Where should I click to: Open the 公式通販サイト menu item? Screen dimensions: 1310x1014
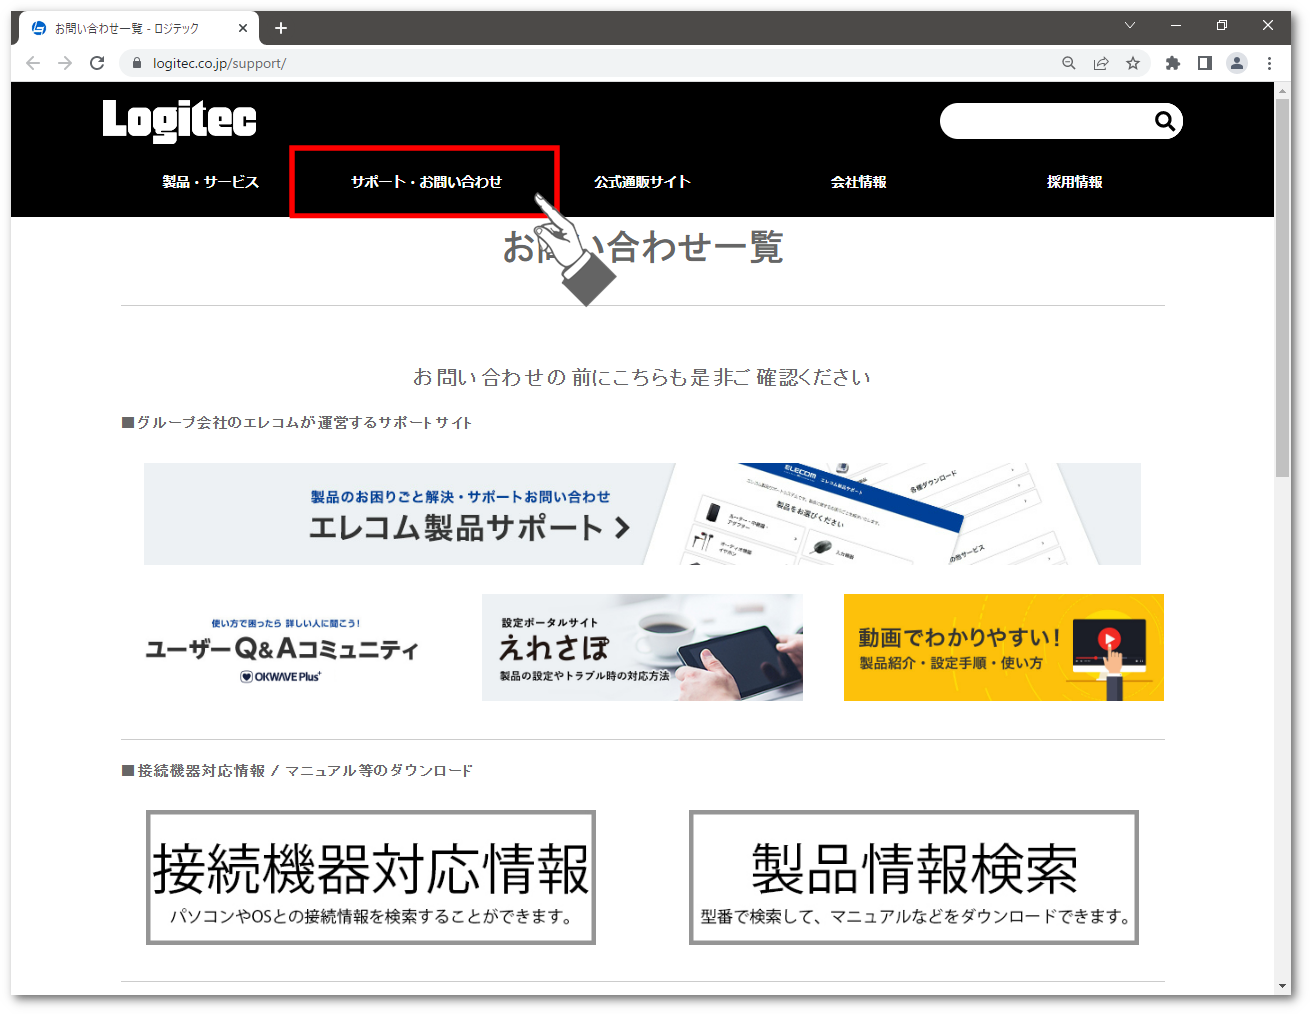pos(642,182)
